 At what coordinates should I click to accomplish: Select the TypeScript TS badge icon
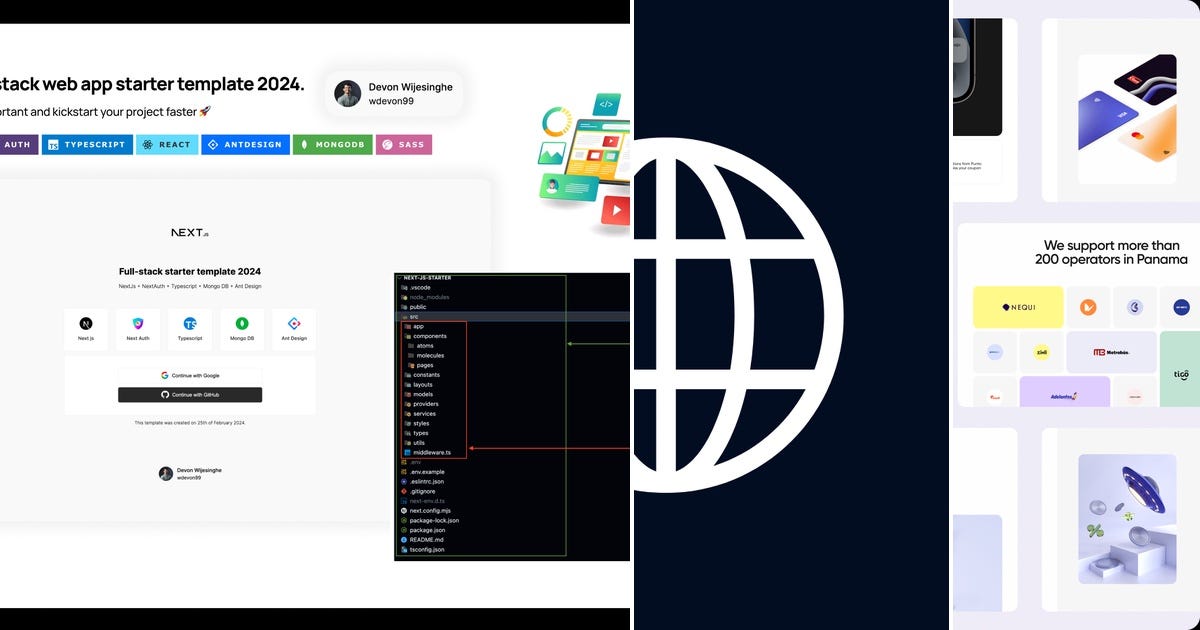coord(53,144)
